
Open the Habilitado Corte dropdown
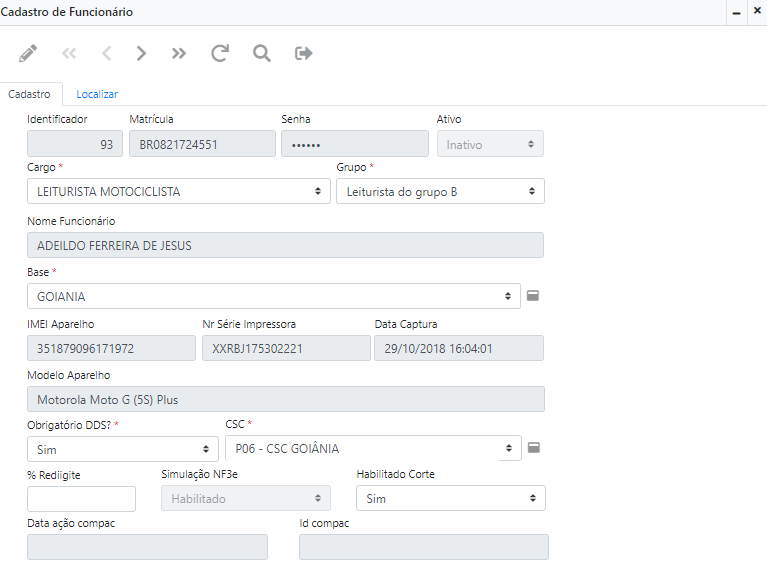(450, 498)
